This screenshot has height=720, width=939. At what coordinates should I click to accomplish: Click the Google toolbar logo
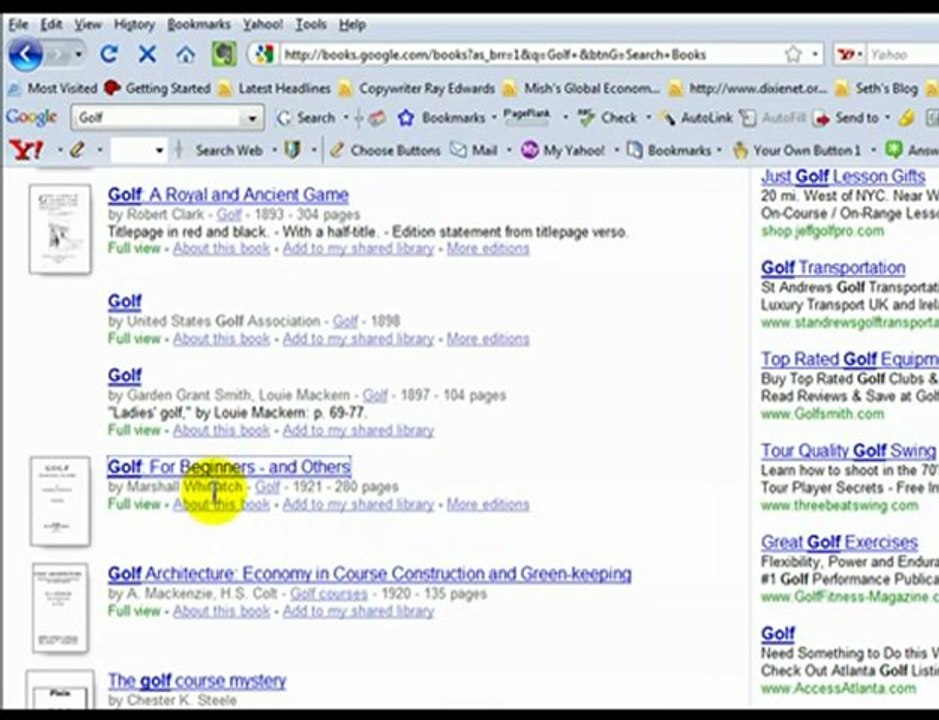tap(32, 117)
